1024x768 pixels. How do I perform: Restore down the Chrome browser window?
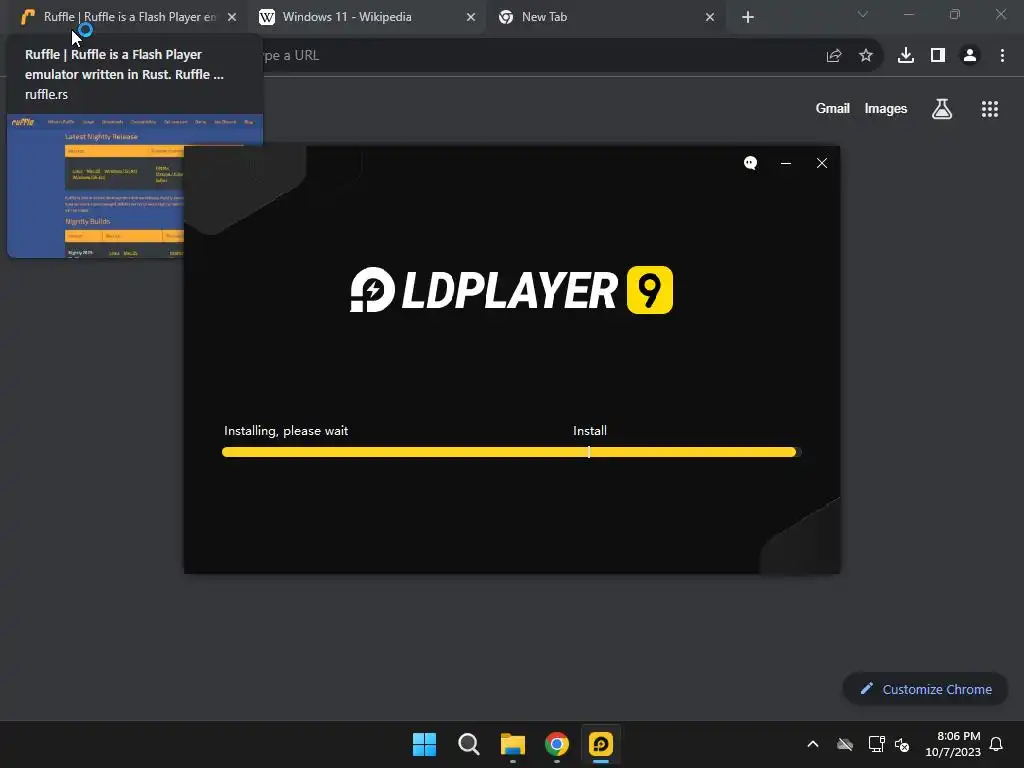point(955,14)
